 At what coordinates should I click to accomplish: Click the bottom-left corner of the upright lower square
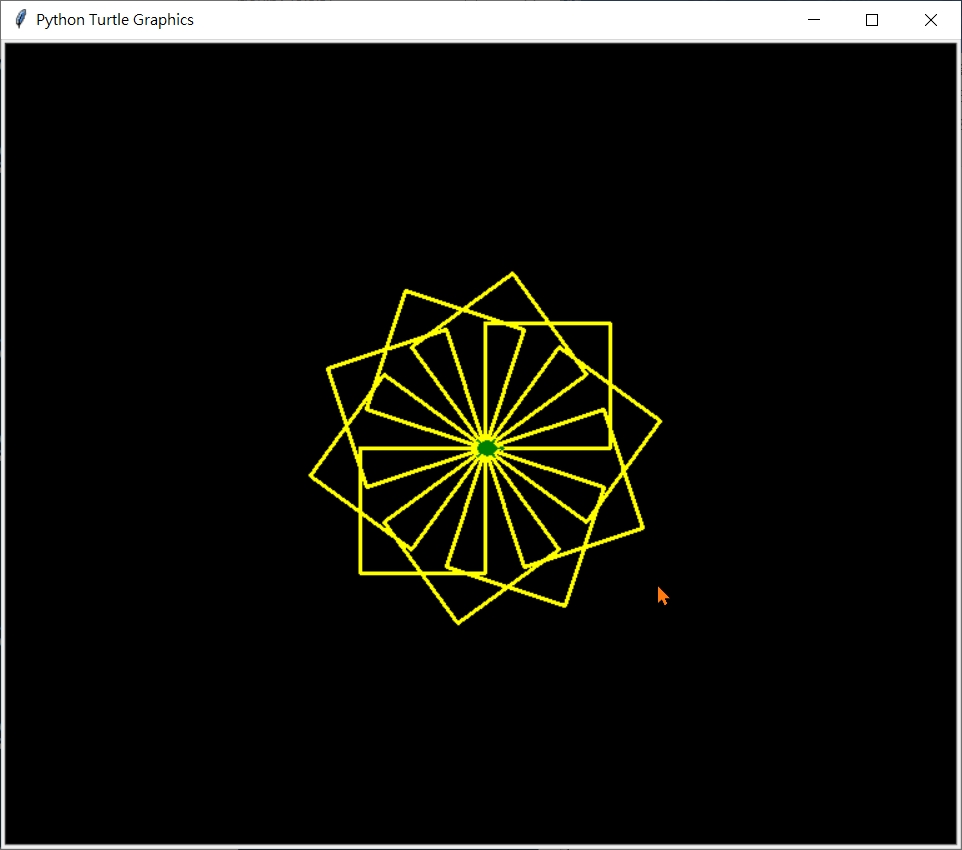click(x=361, y=573)
